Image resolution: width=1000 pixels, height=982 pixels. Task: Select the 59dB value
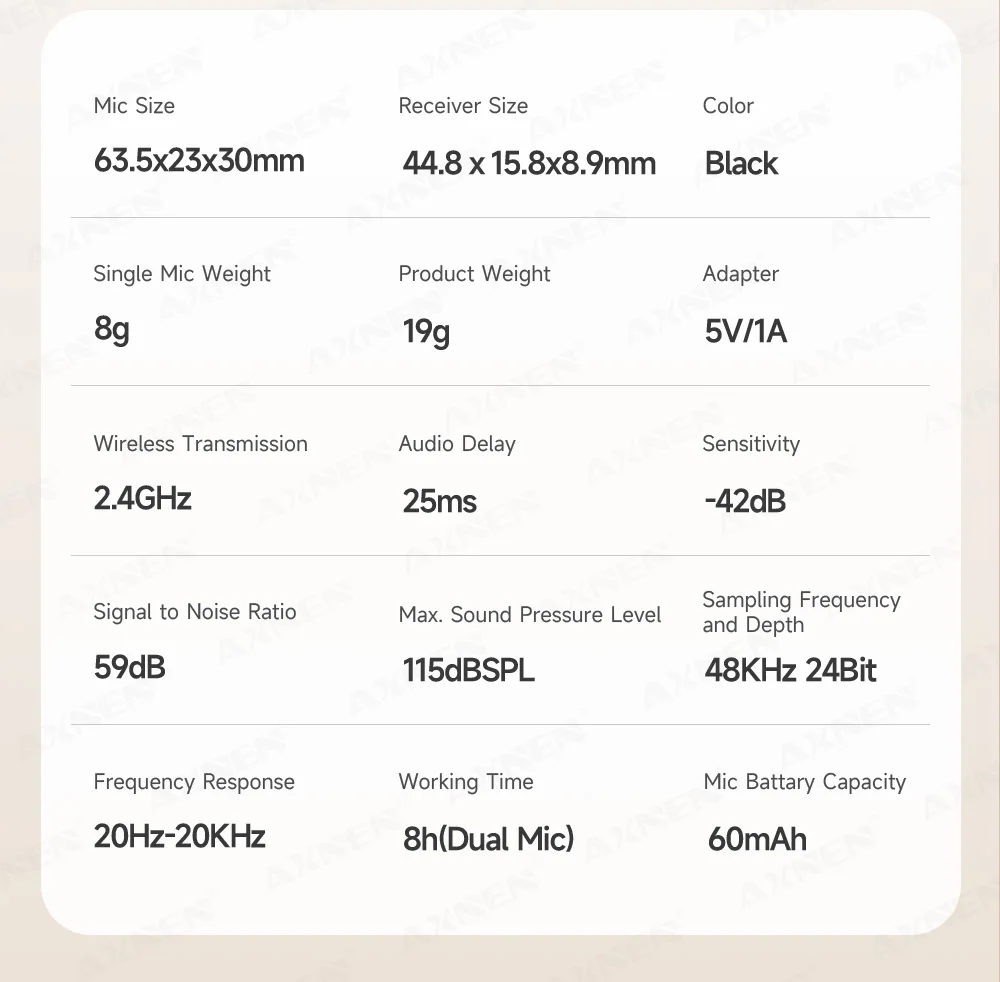[130, 667]
